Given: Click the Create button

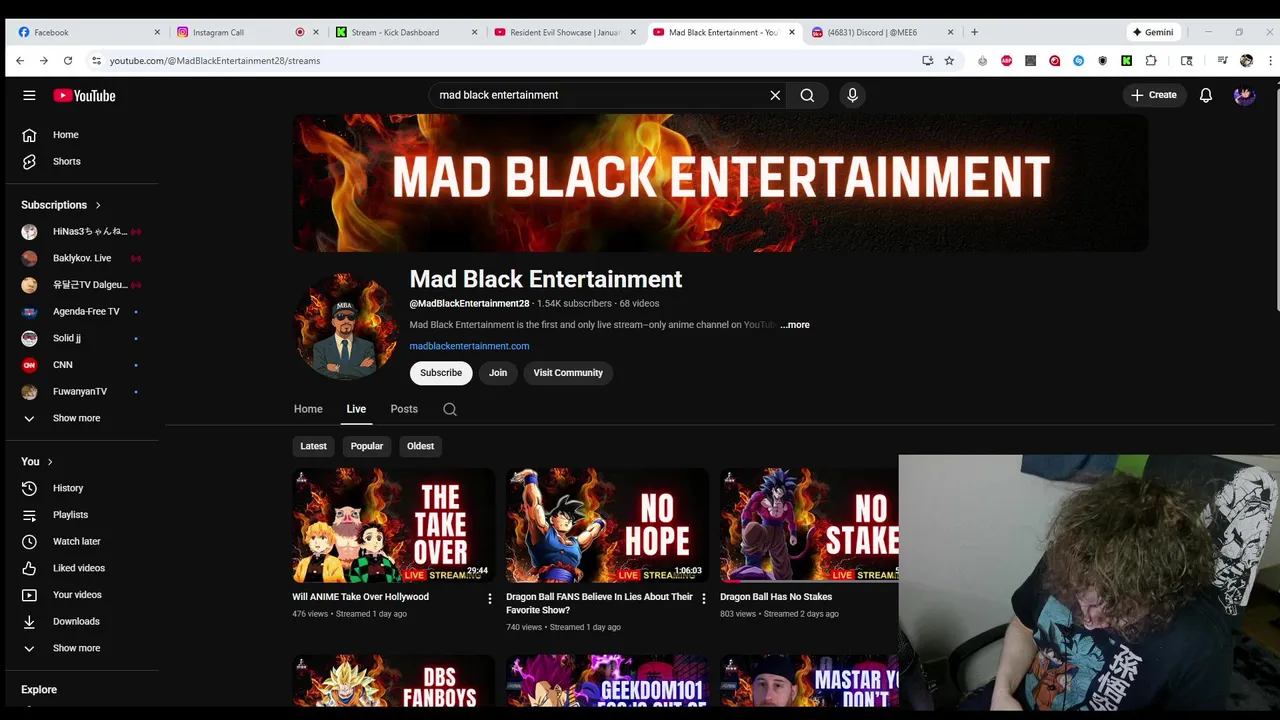Looking at the screenshot, I should pyautogui.click(x=1154, y=95).
